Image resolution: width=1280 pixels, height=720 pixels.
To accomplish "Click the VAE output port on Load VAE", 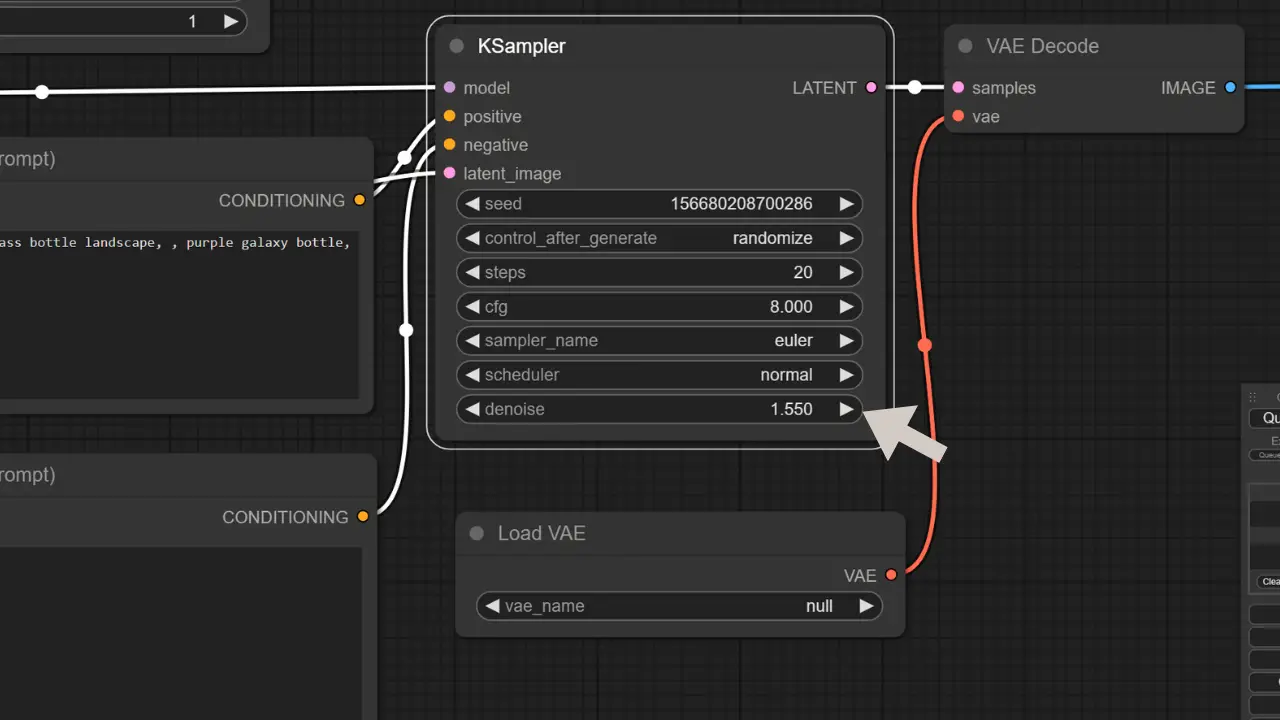I will tap(891, 575).
